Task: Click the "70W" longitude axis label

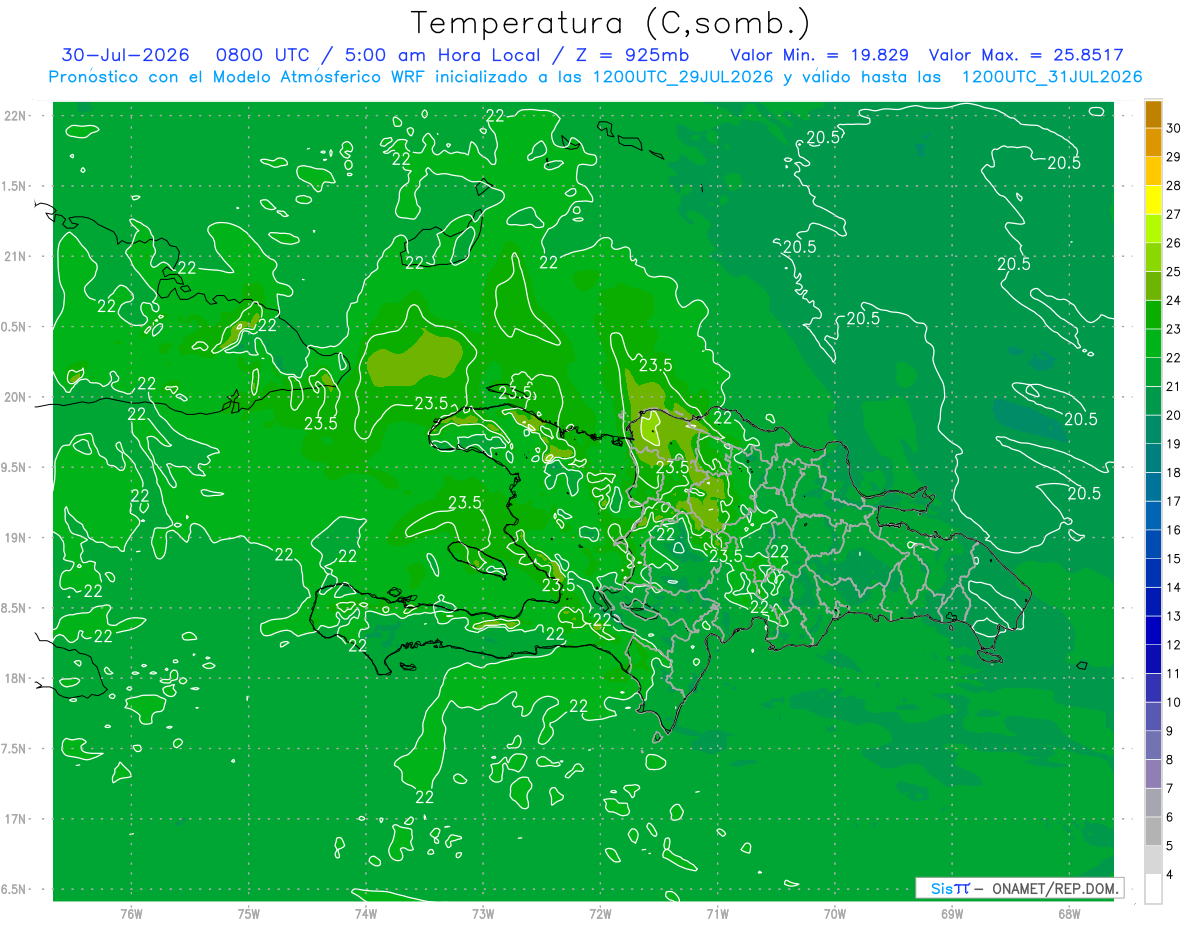Action: coord(835,914)
